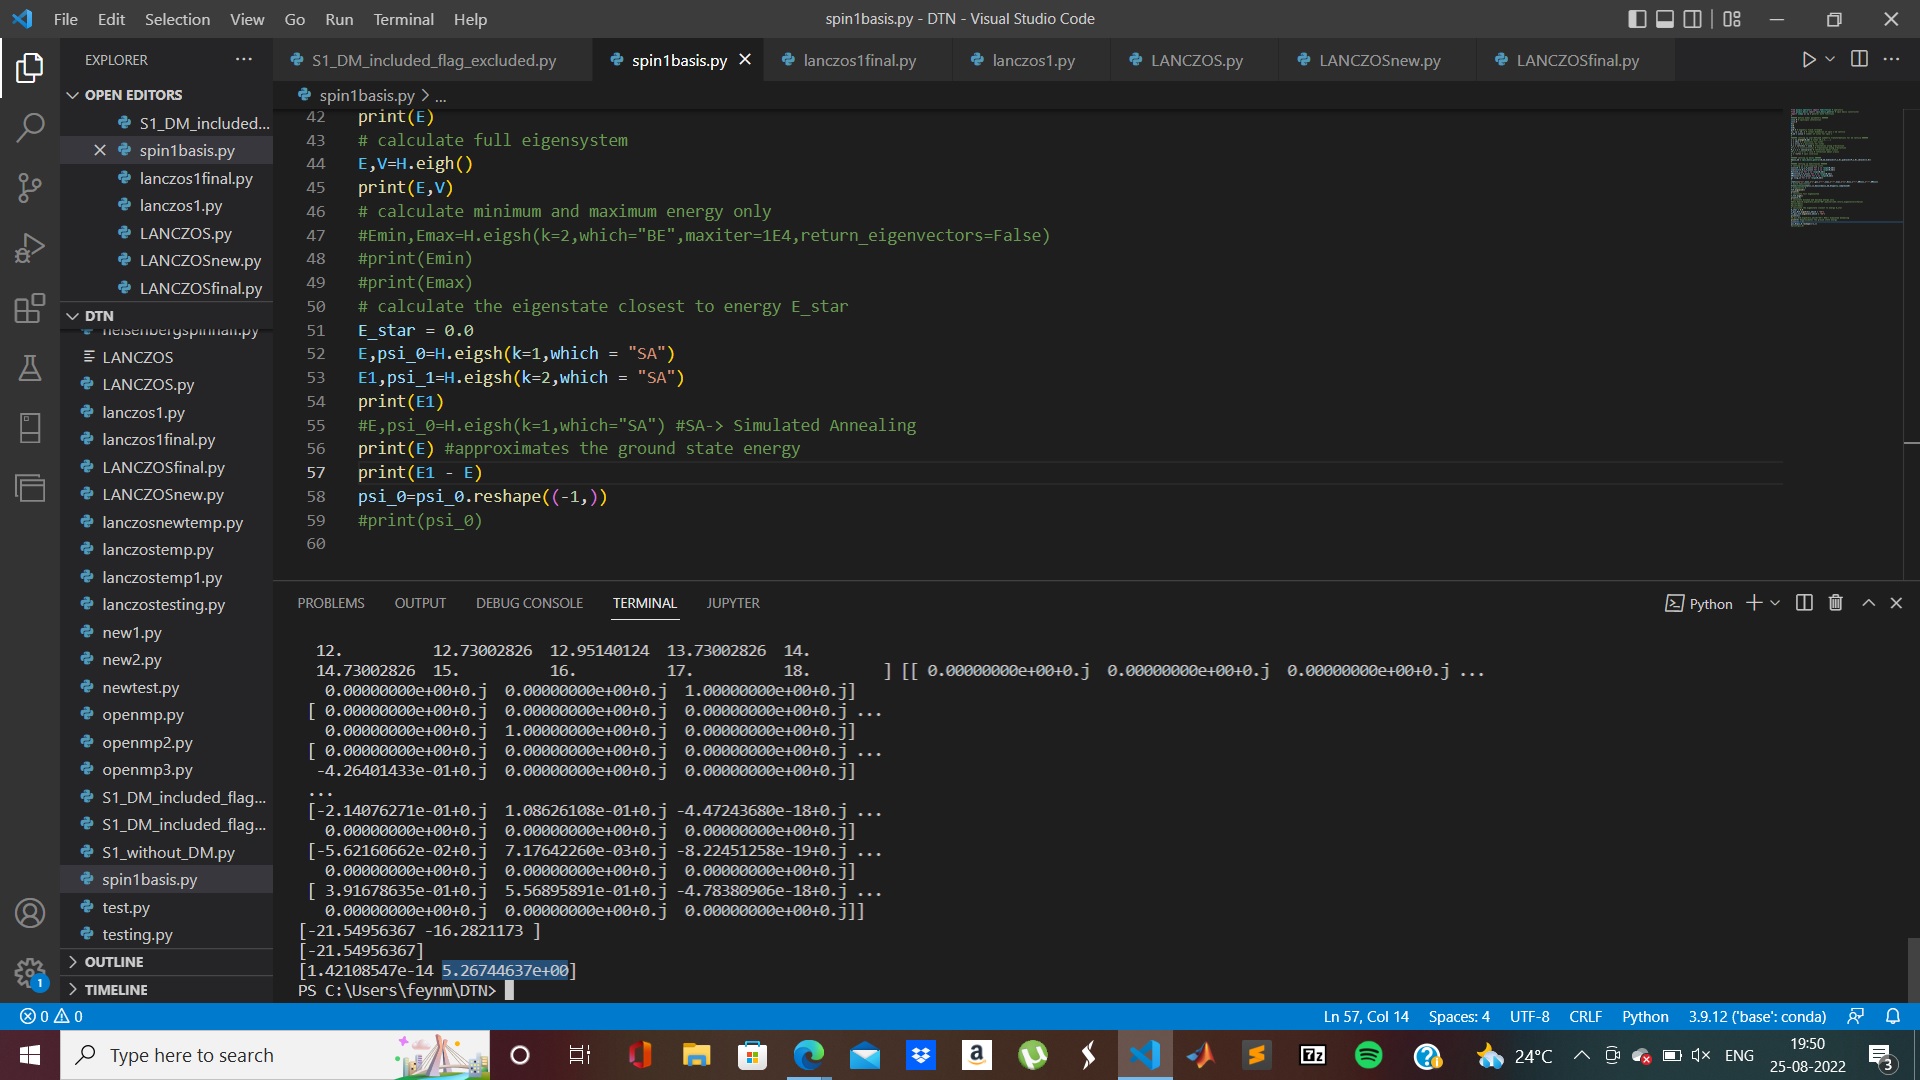Open Spotify from the taskbar
Image resolution: width=1920 pixels, height=1080 pixels.
click(x=1368, y=1055)
